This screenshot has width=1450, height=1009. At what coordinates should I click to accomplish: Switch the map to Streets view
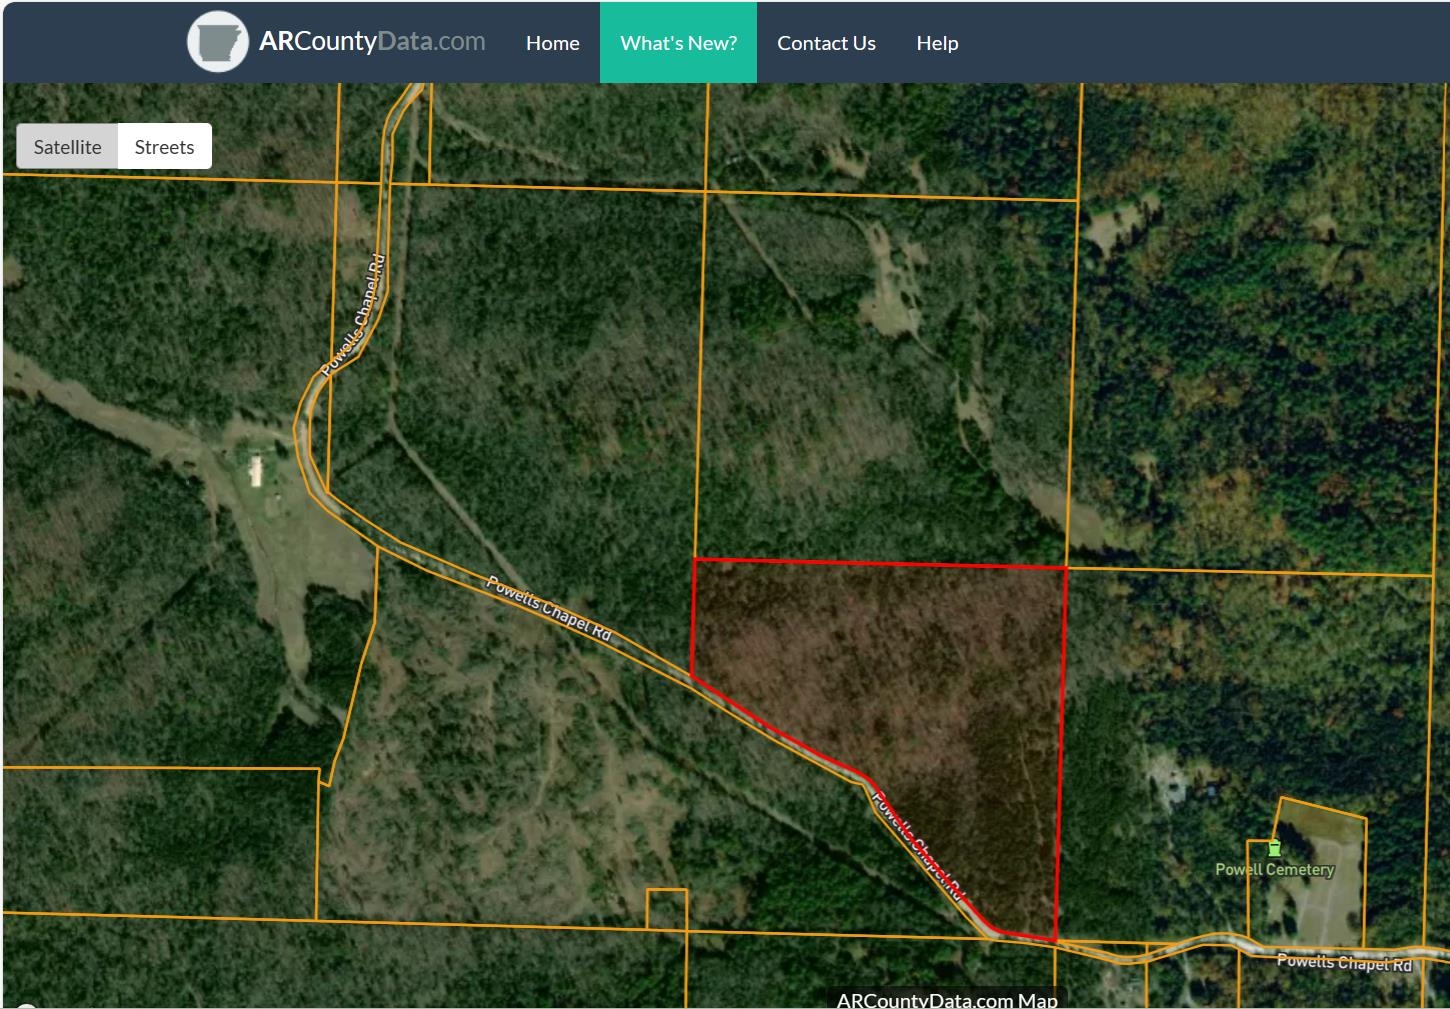[164, 147]
